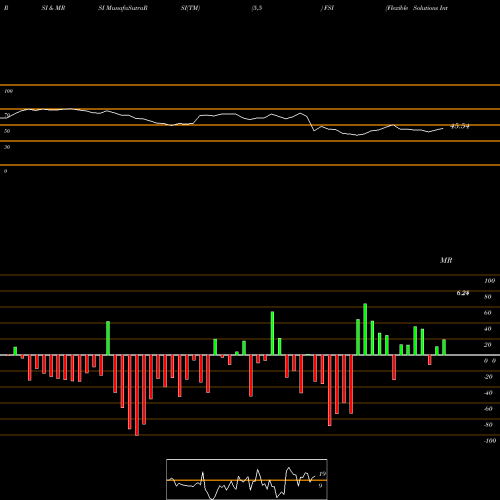Open the mini chart thumbnail at bottom
500x500 pixels.
point(247,479)
